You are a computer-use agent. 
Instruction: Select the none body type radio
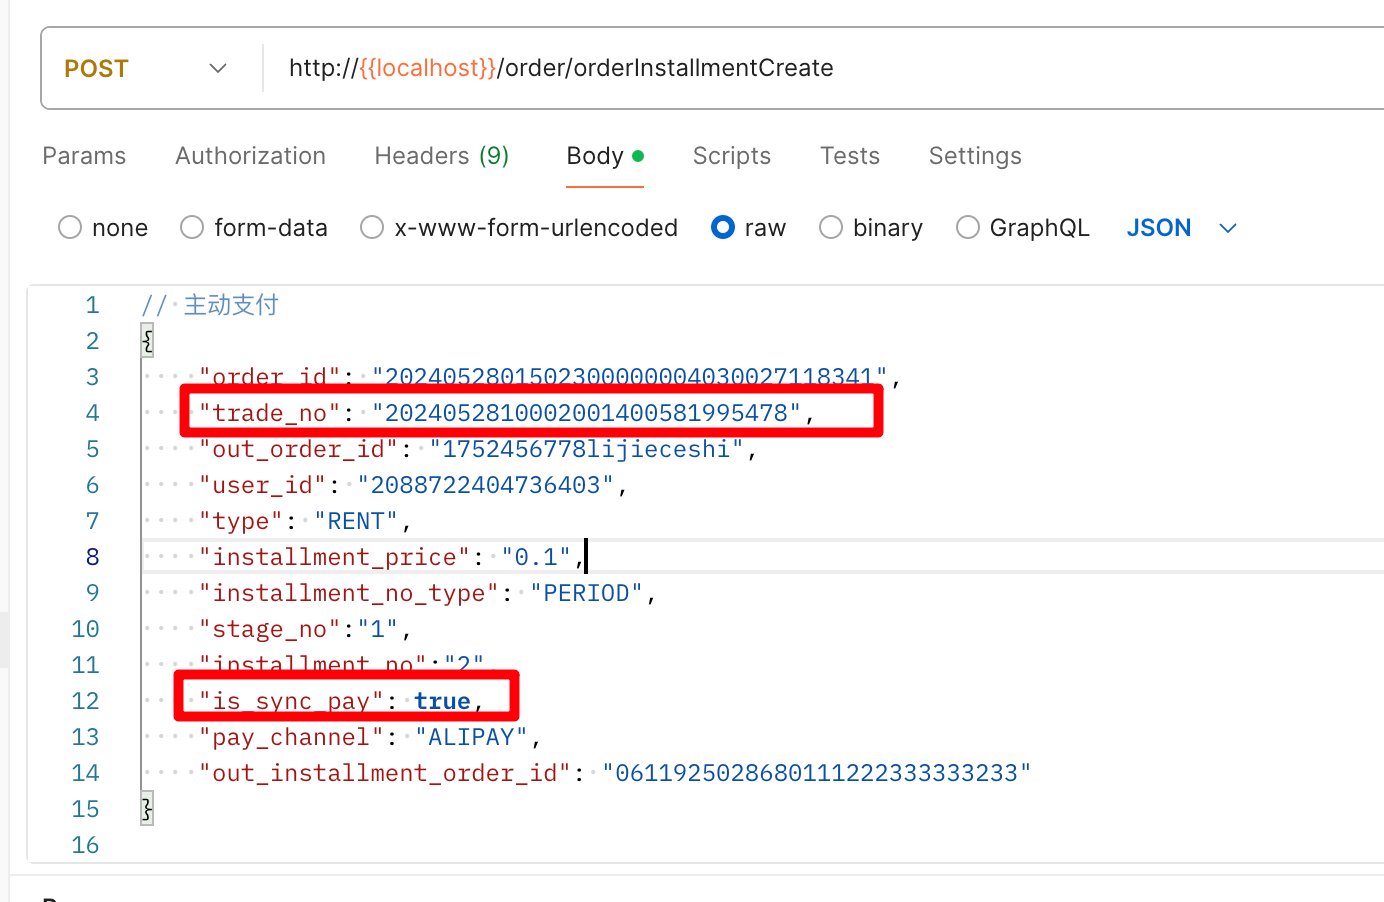[x=70, y=228]
